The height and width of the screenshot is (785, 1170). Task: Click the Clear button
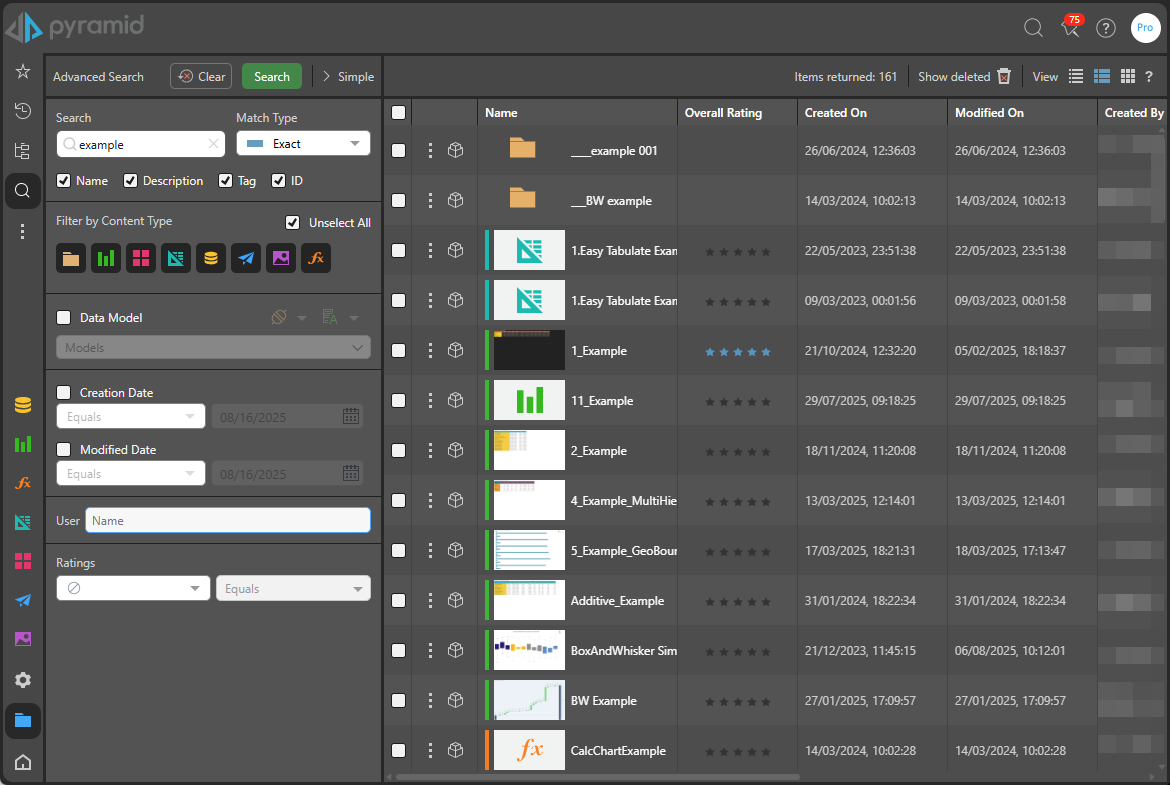coord(201,77)
